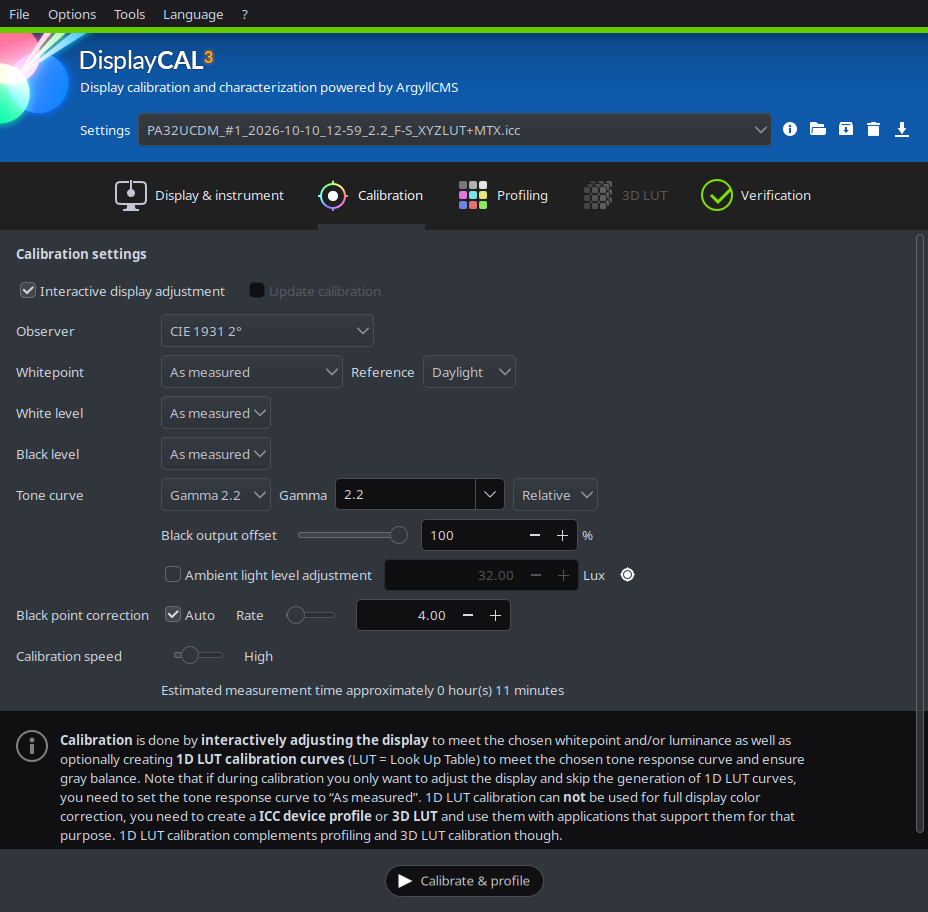Image resolution: width=928 pixels, height=912 pixels.
Task: Open the Options menu
Action: 72,14
